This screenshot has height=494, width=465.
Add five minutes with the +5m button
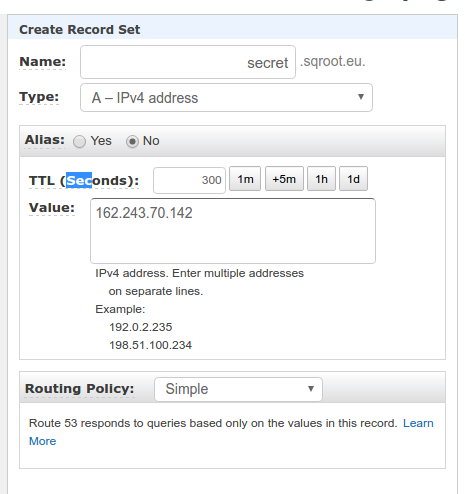[x=284, y=179]
